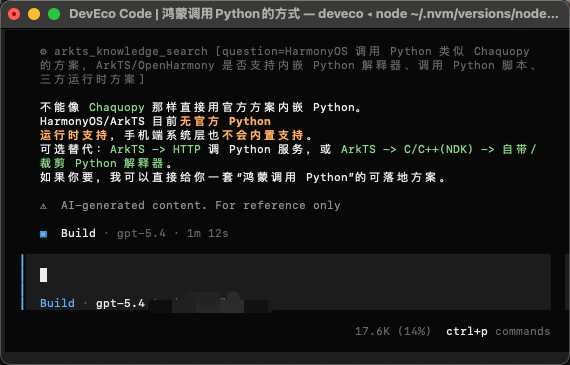Click the blue 'Build' agent label in input box
Viewport: 570px width, 365px height.
click(57, 303)
